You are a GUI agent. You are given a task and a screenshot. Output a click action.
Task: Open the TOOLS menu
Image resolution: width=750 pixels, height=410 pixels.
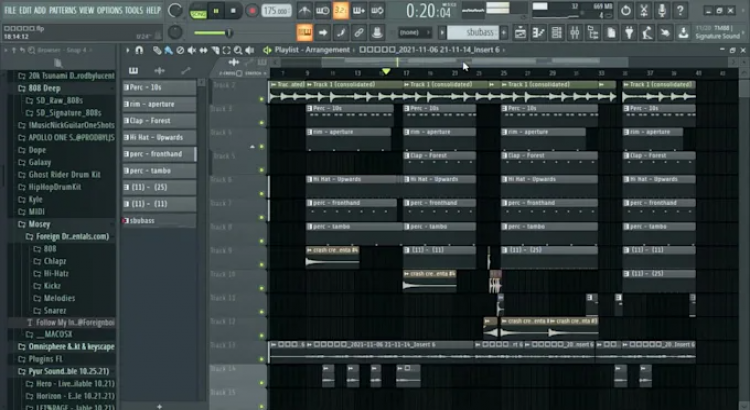[134, 10]
